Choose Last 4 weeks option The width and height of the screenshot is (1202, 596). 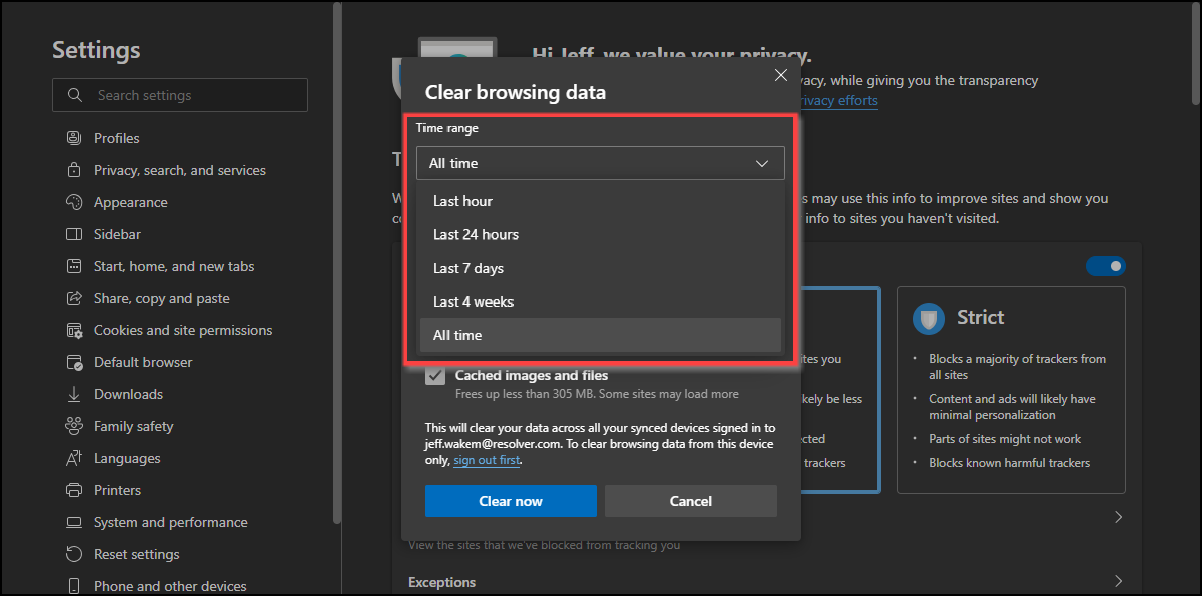[x=600, y=301]
